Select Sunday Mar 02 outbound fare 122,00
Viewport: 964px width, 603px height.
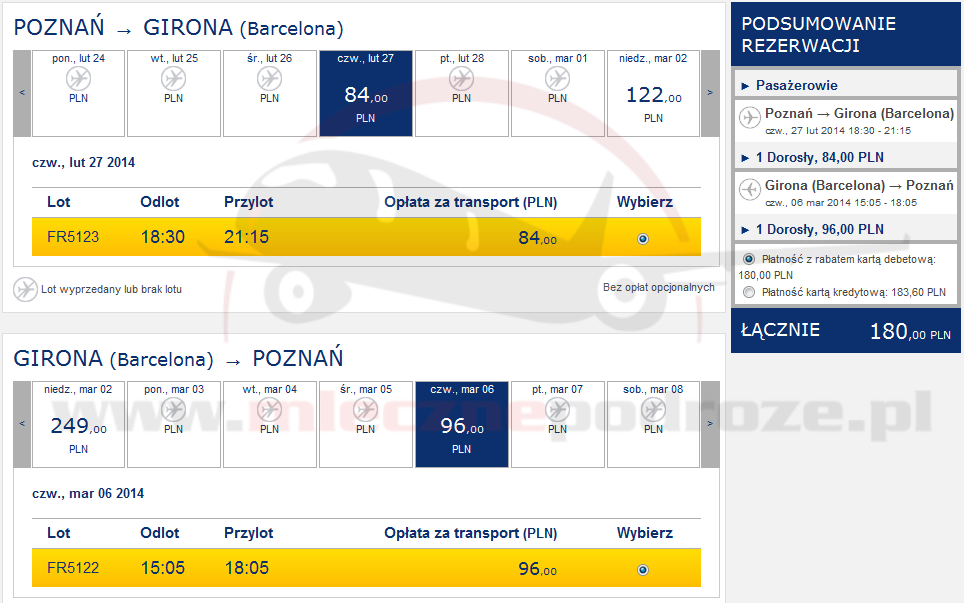(653, 96)
